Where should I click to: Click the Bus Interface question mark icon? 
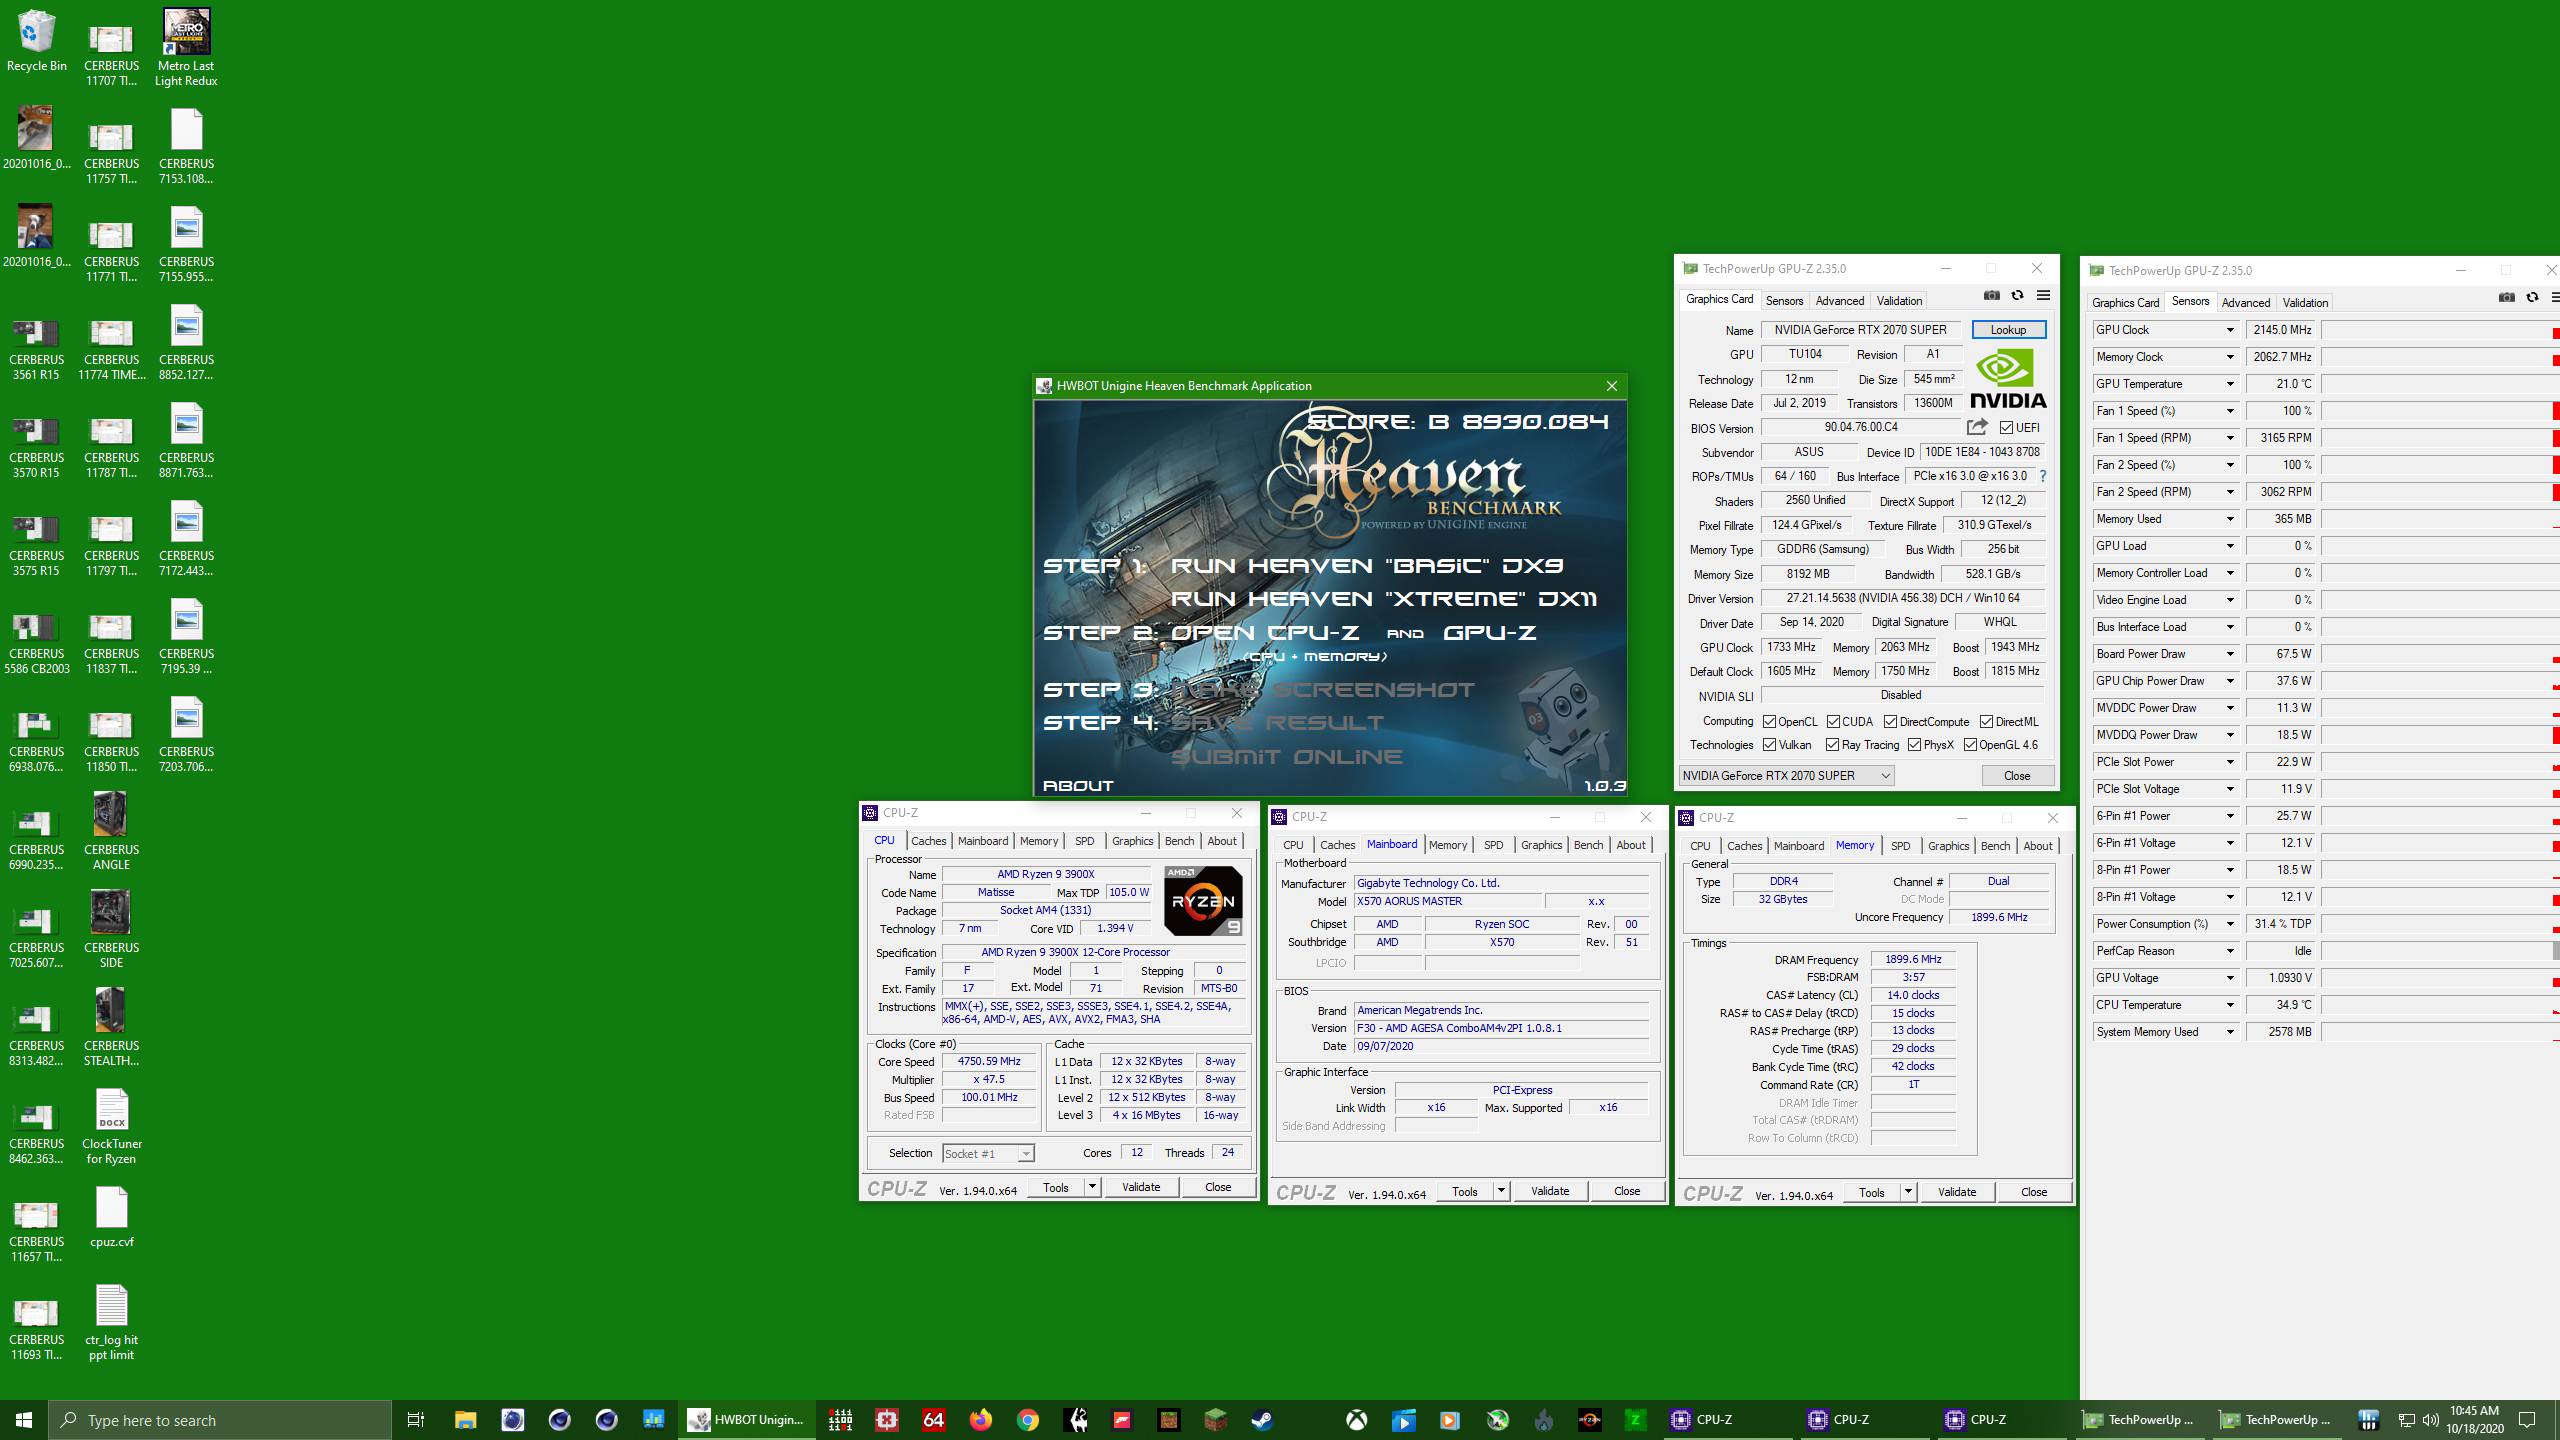(x=2043, y=476)
